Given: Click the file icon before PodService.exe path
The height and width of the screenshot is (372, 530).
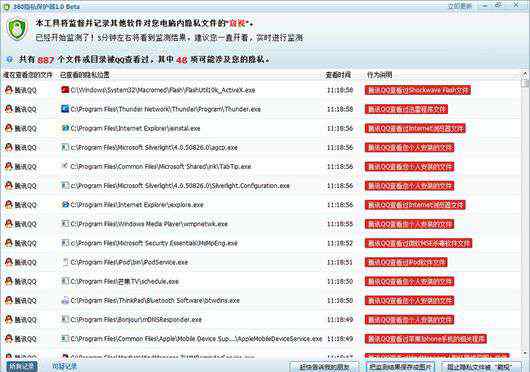Looking at the screenshot, I should point(65,262).
